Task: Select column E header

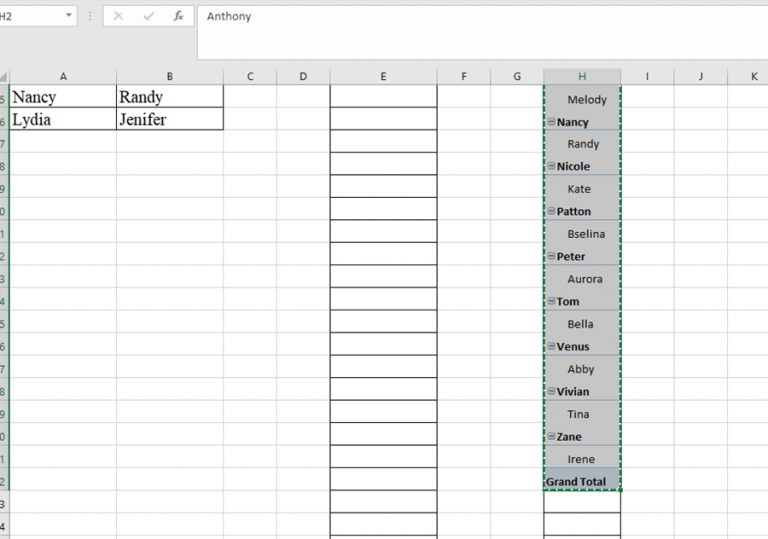Action: (x=383, y=76)
